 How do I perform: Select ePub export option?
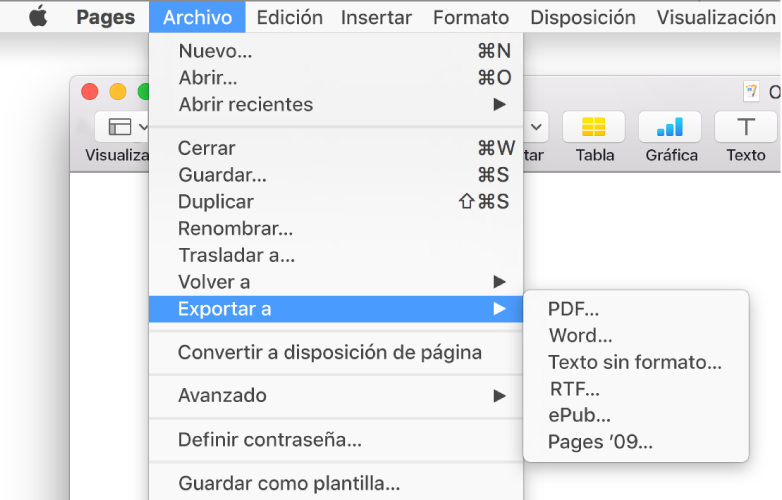click(580, 415)
